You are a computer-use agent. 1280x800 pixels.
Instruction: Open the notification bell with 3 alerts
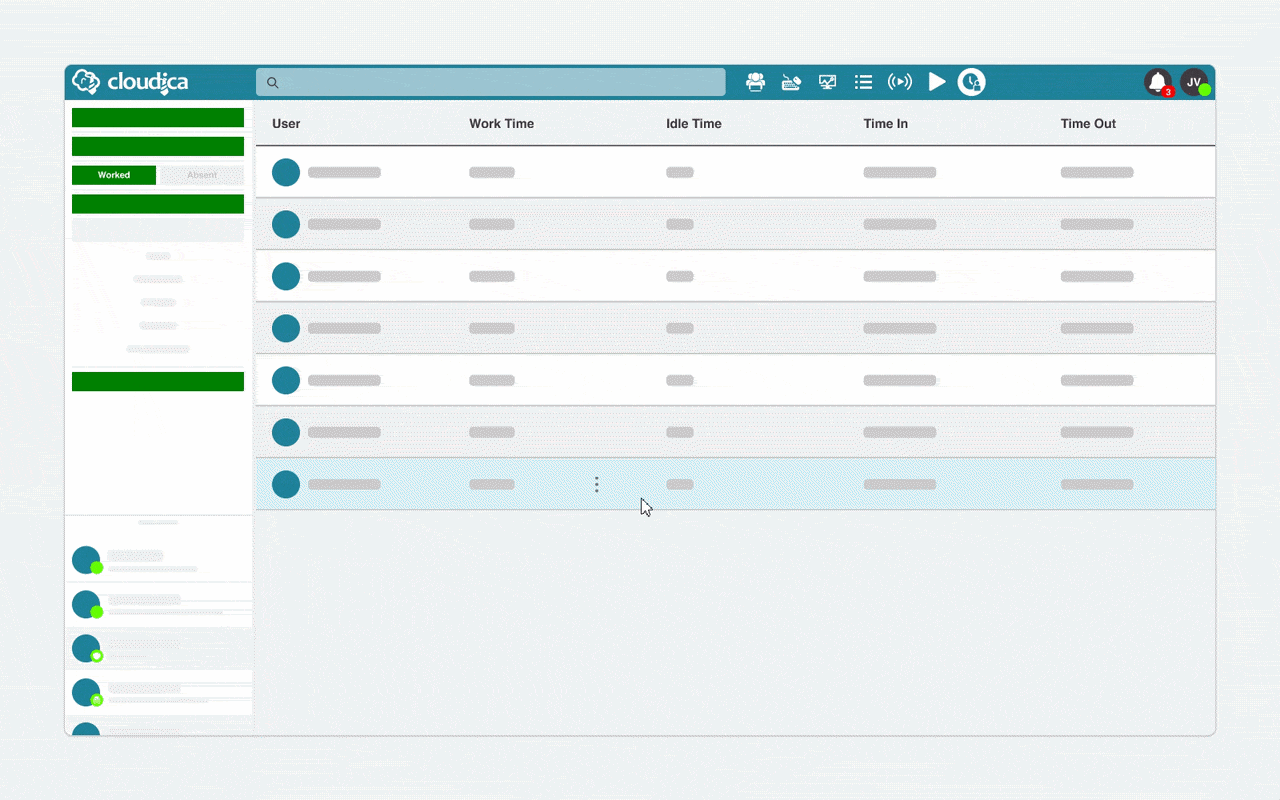click(x=1158, y=82)
